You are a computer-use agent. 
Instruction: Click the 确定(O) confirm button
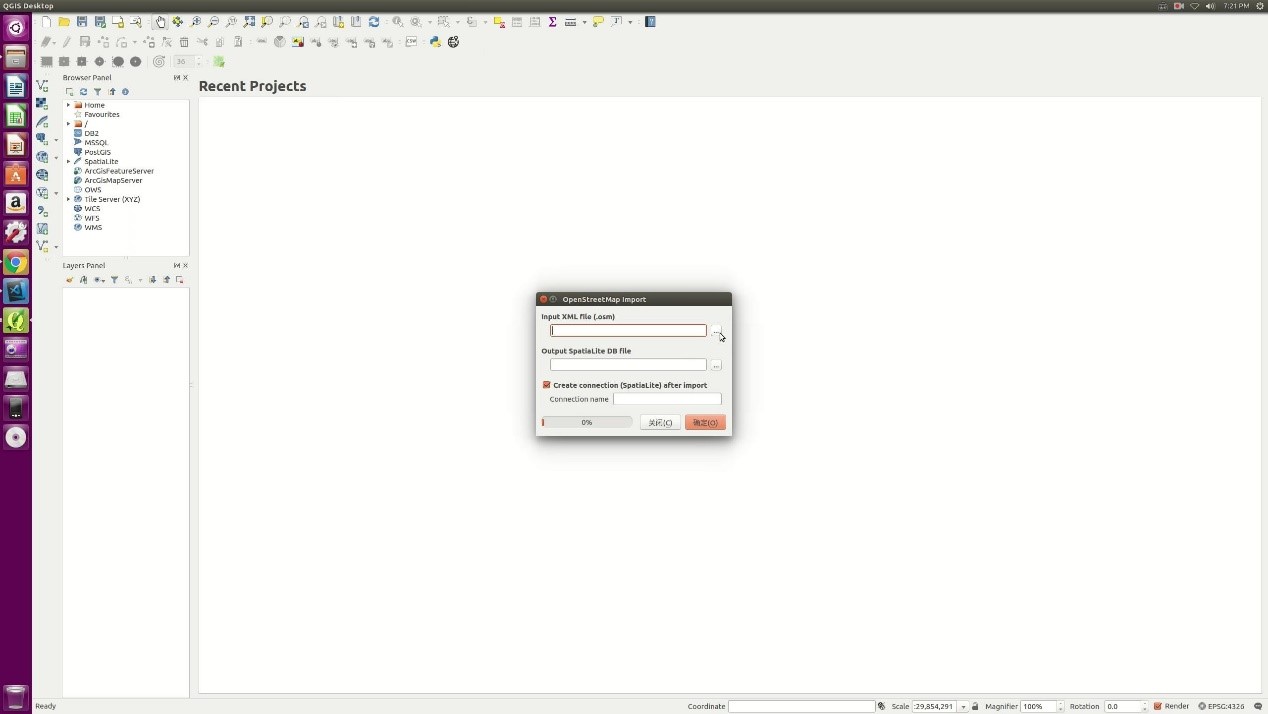(705, 423)
